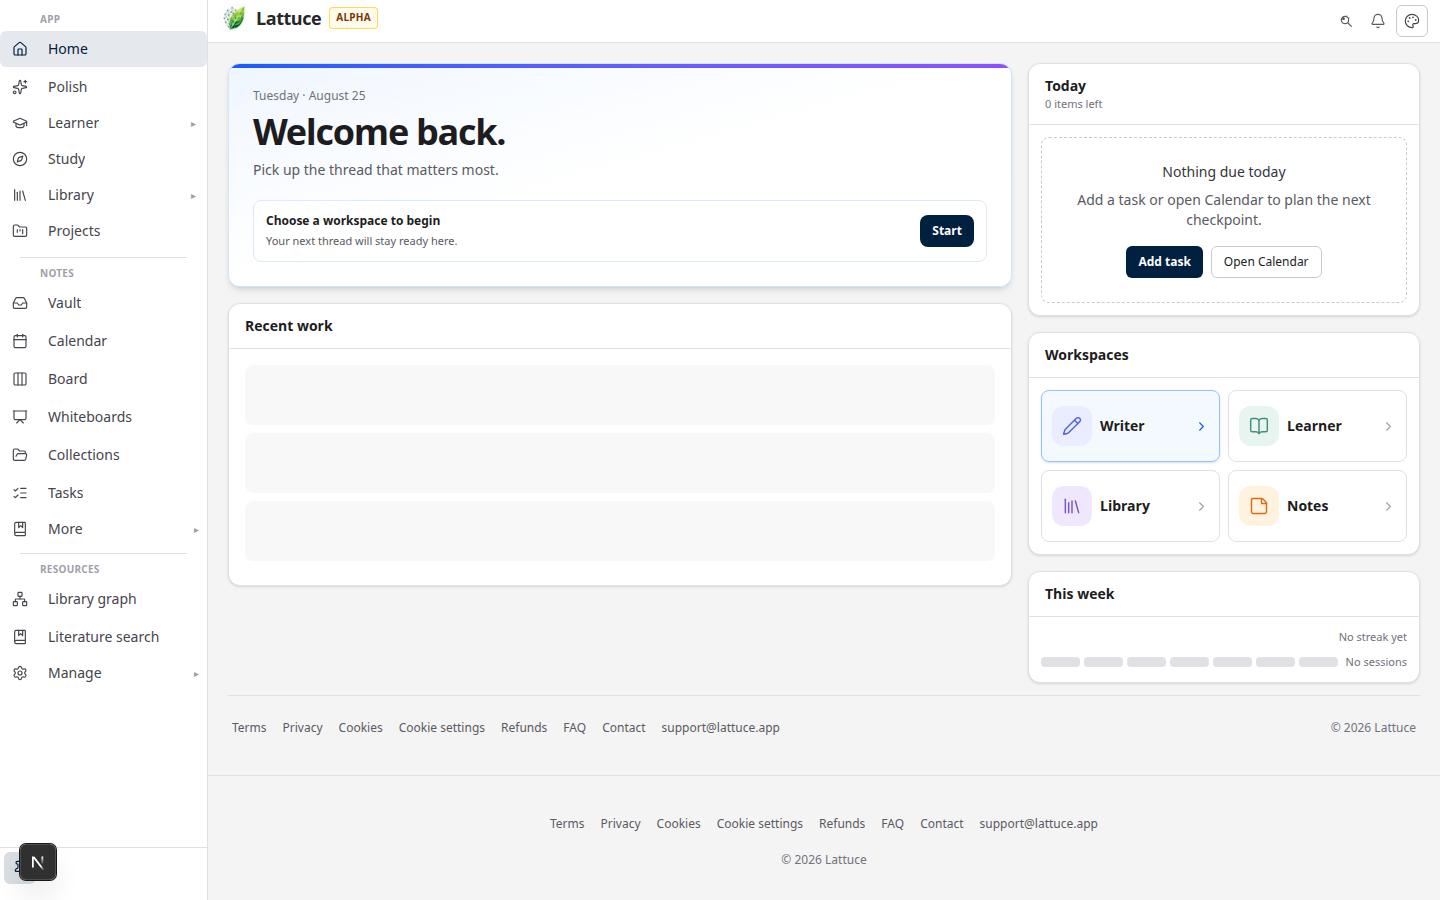
Task: Click the "Recent work" heading
Action: [289, 326]
